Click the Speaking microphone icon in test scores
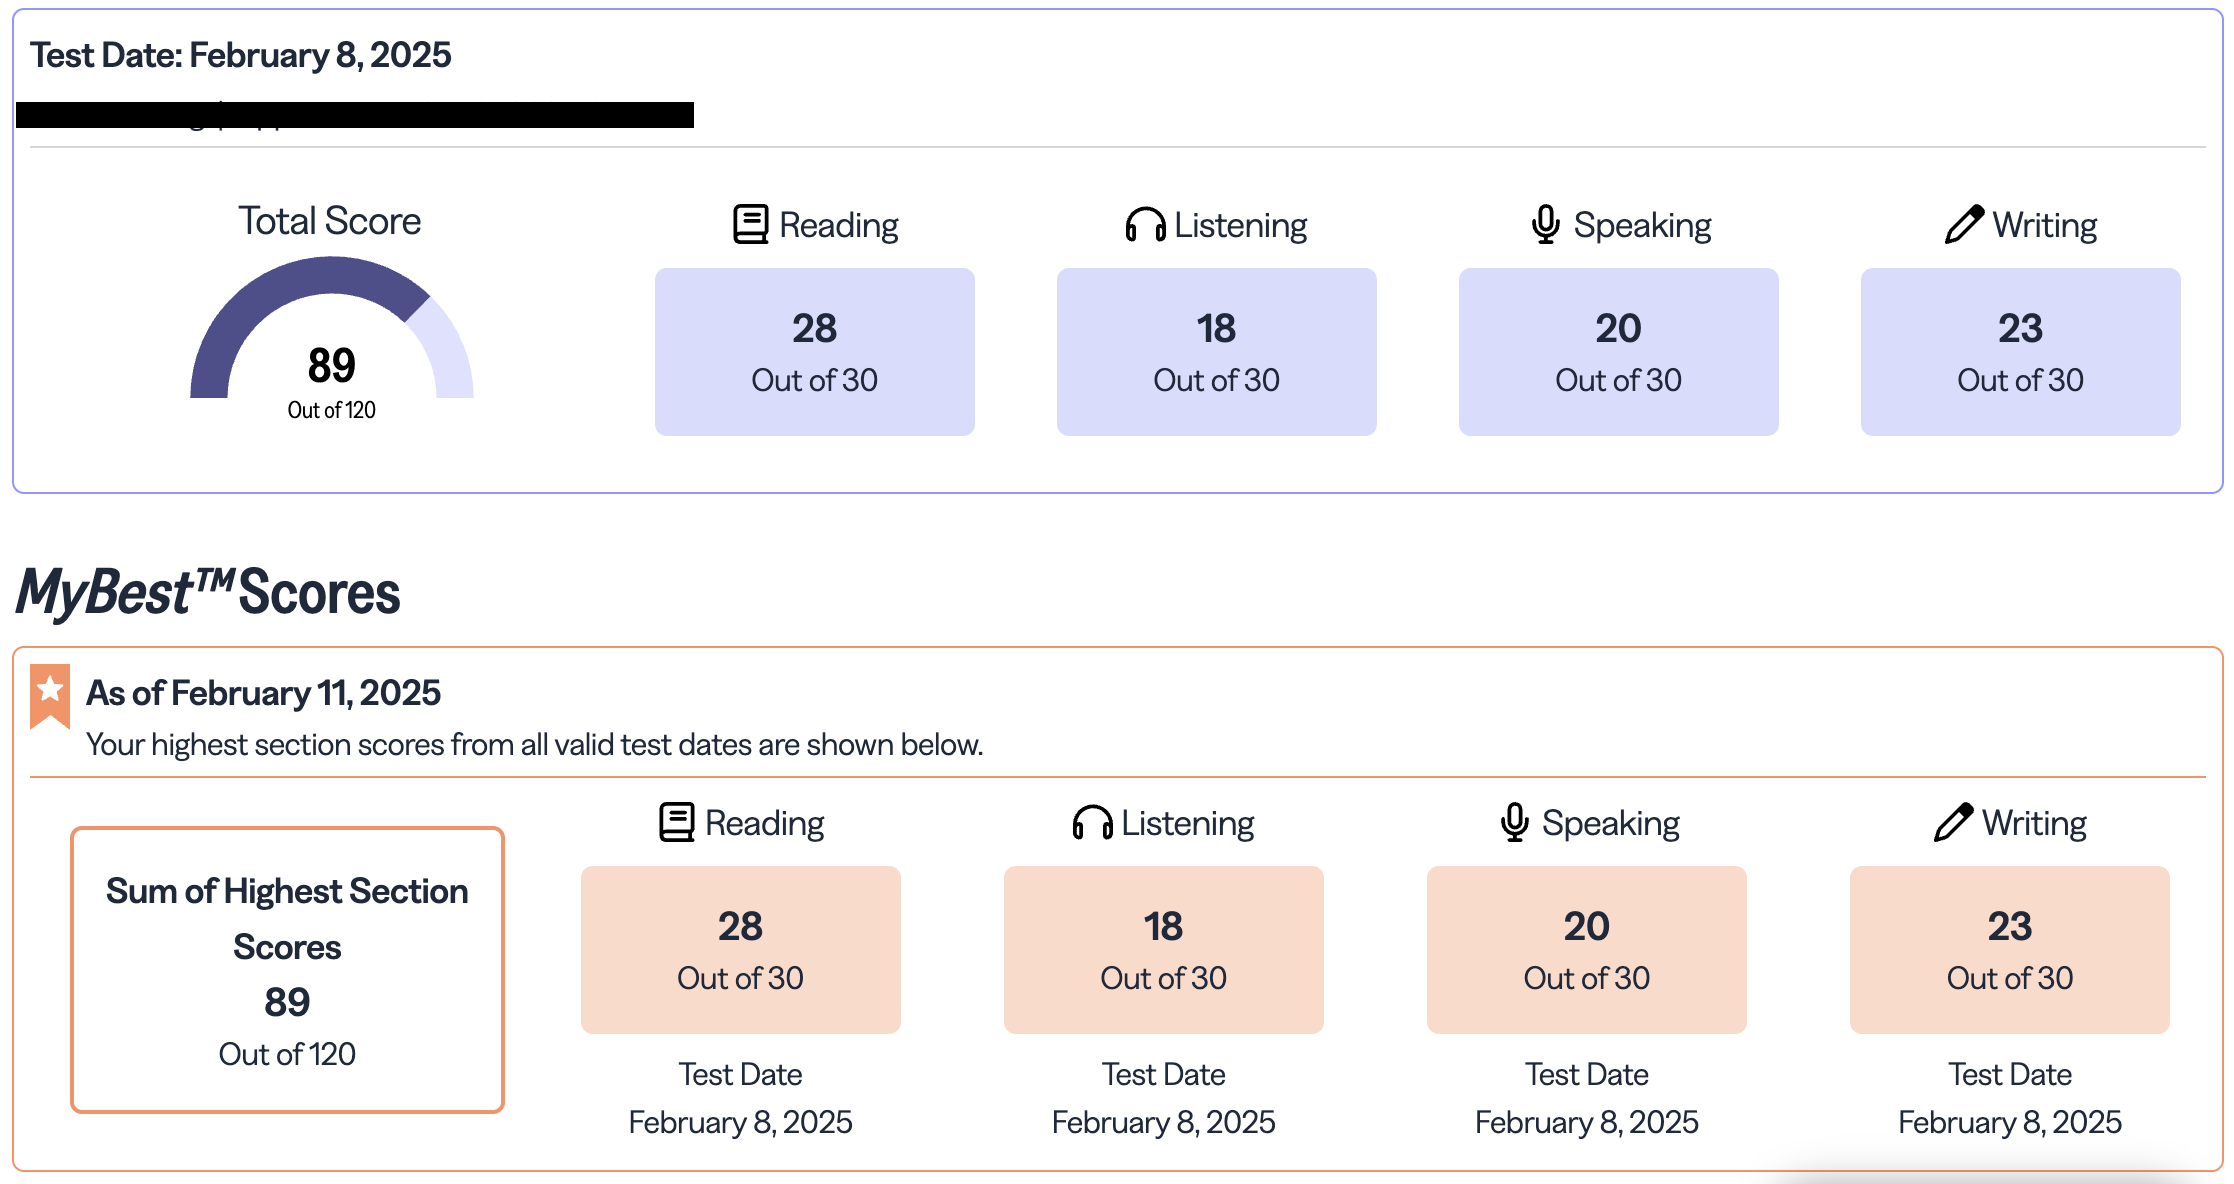 click(x=1545, y=224)
